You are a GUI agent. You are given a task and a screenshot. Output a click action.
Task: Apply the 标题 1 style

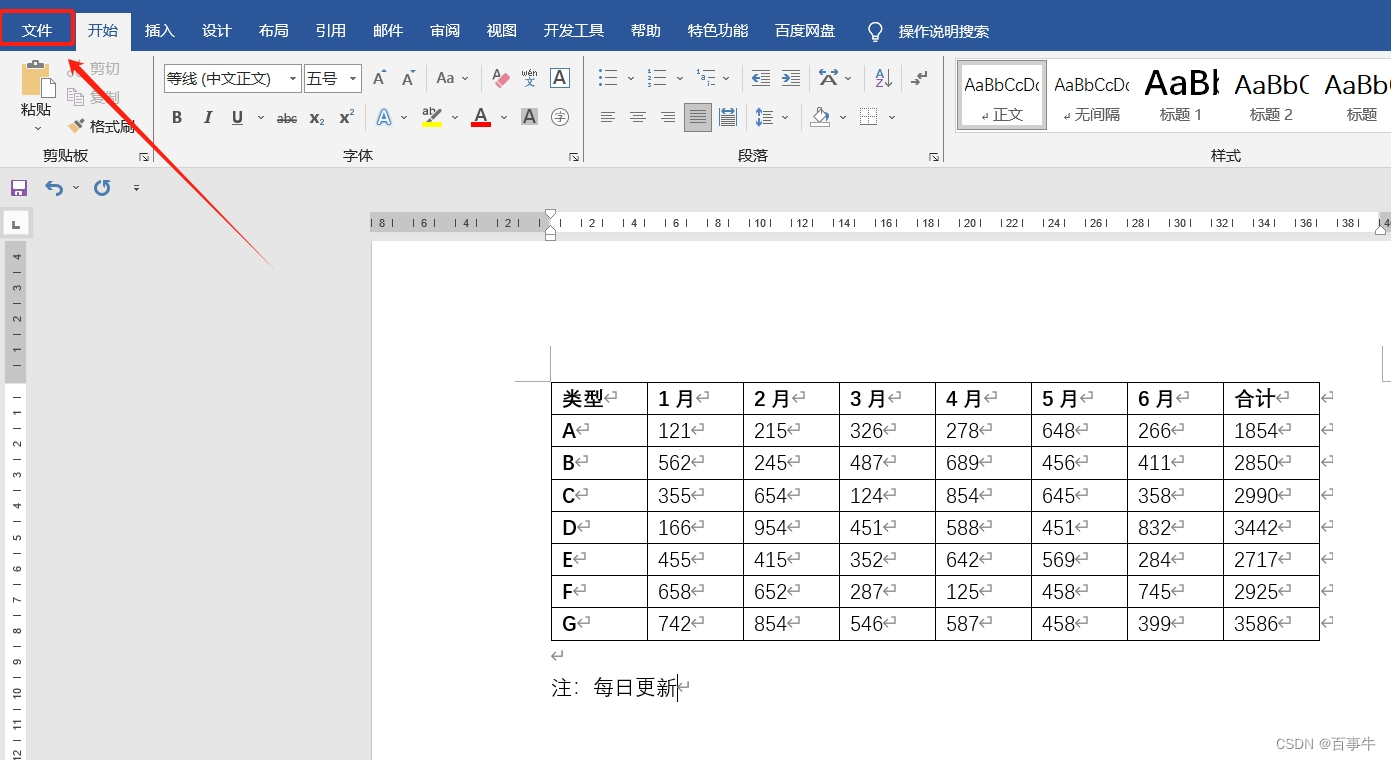1181,95
